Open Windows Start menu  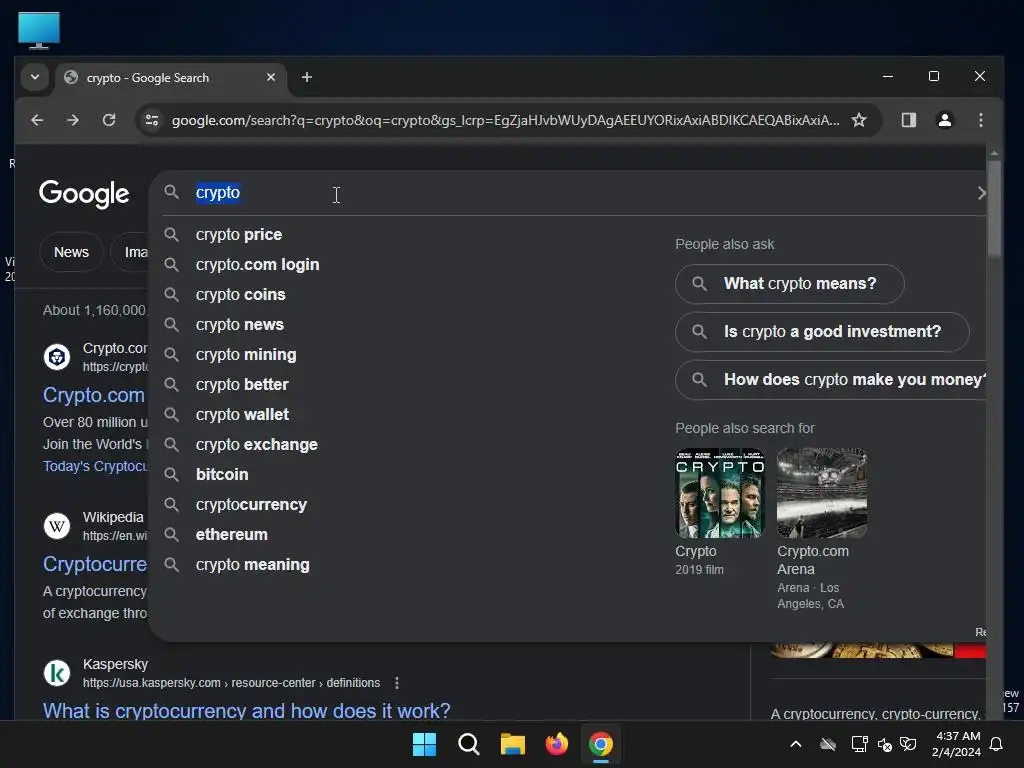[424, 744]
